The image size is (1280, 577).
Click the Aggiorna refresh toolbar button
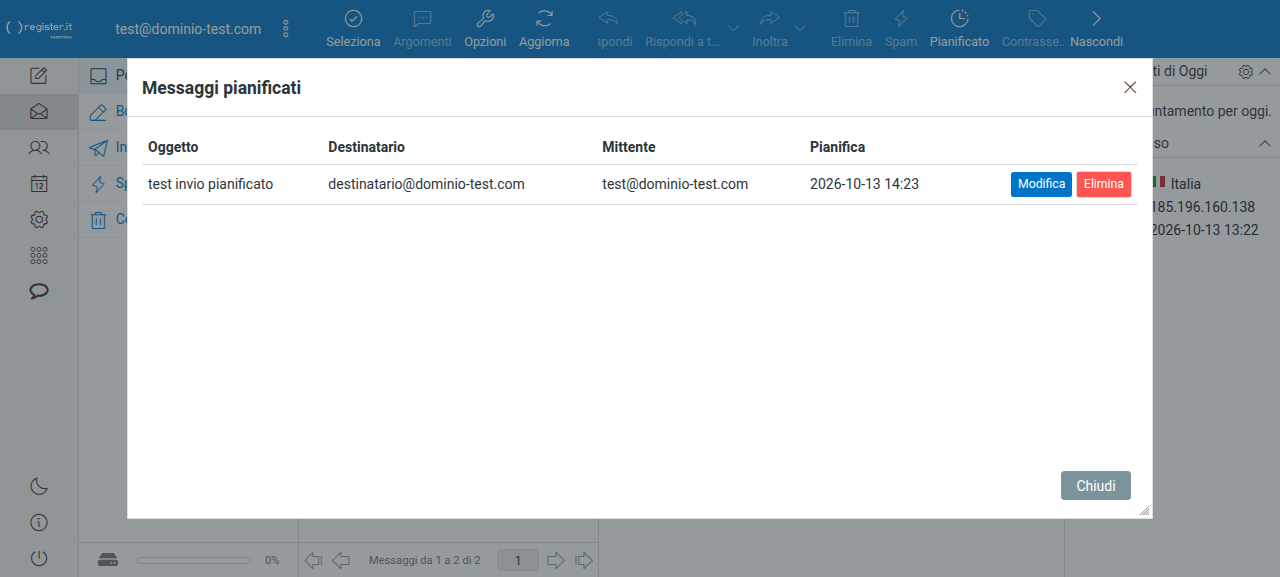click(544, 29)
